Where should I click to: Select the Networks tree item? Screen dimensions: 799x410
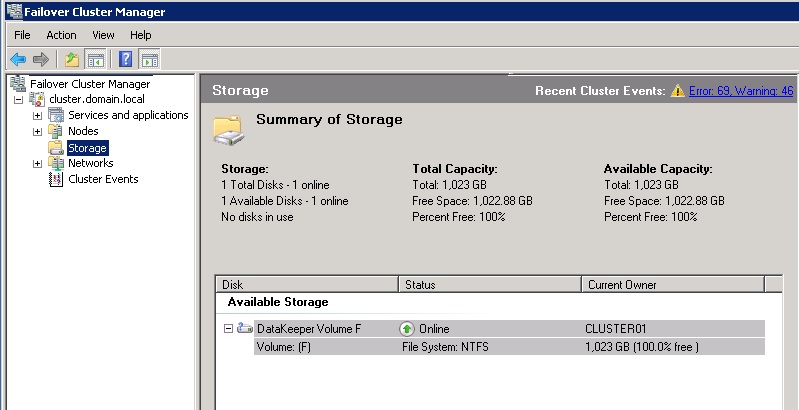coord(91,163)
